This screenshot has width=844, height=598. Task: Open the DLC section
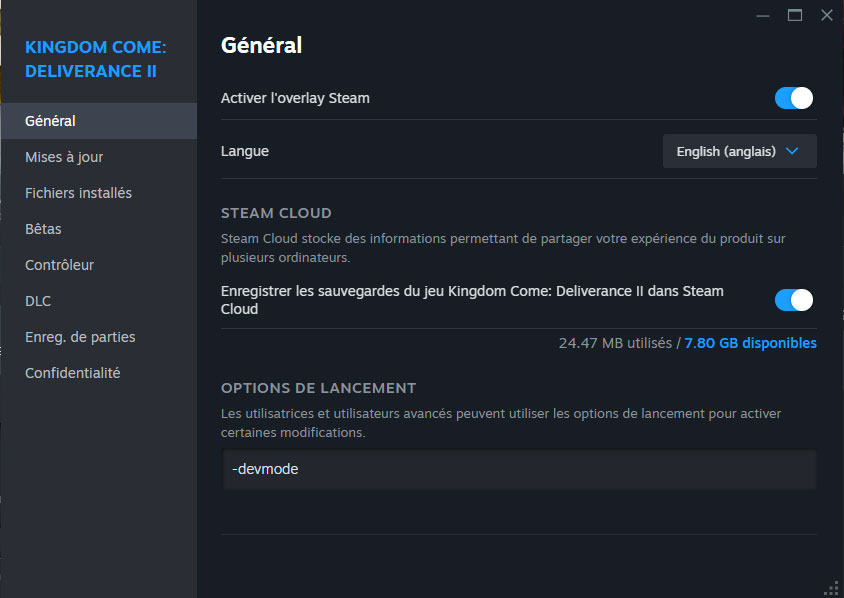click(99, 301)
